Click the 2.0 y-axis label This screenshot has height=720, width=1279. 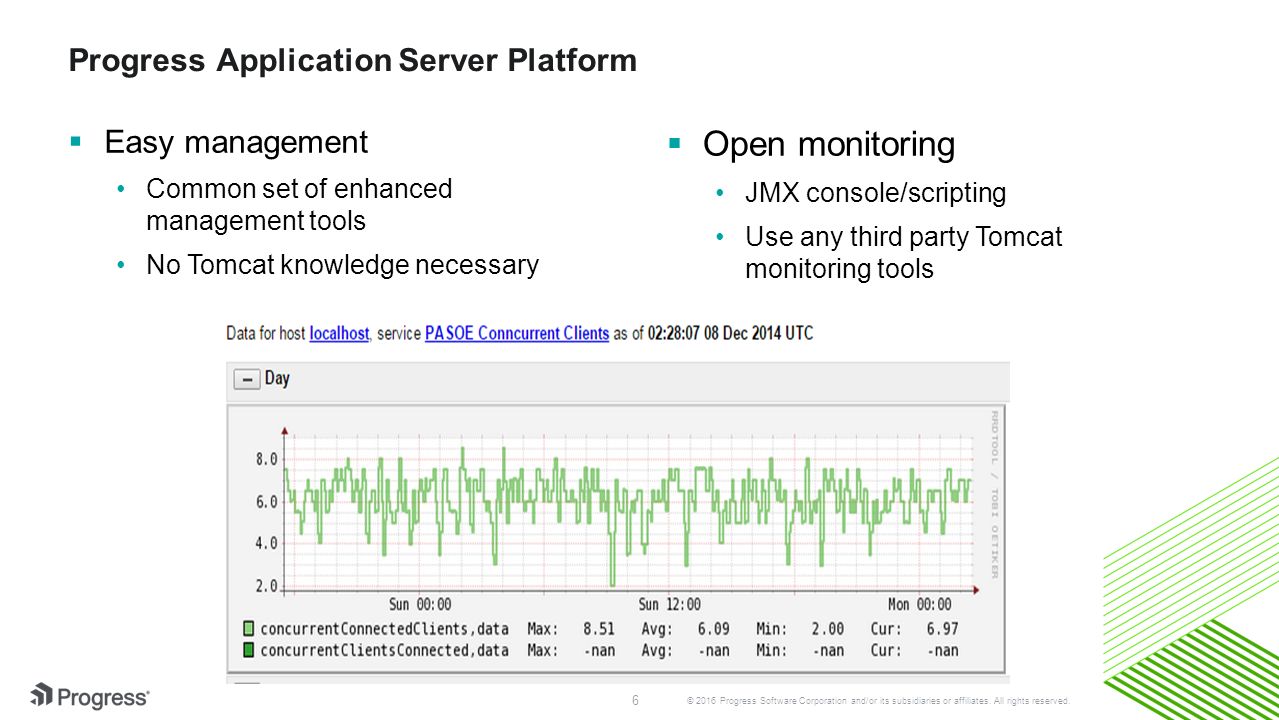[x=266, y=586]
